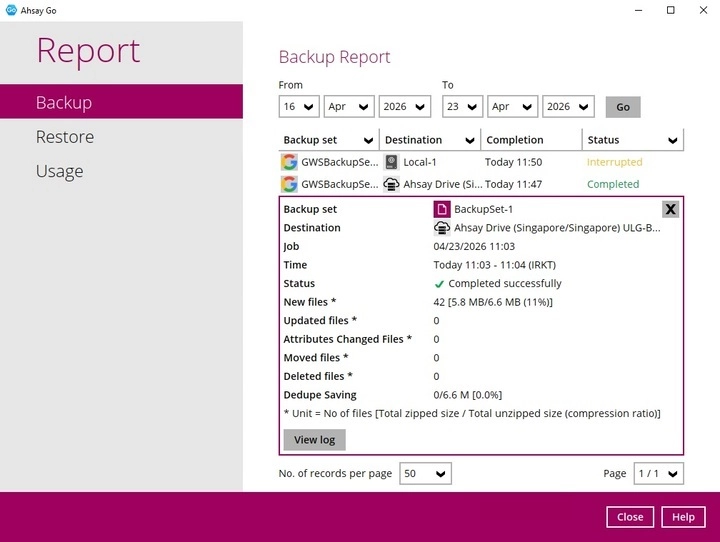The height and width of the screenshot is (542, 720).
Task: Click the cloud drive icon in Today 11:47 row
Action: click(391, 184)
